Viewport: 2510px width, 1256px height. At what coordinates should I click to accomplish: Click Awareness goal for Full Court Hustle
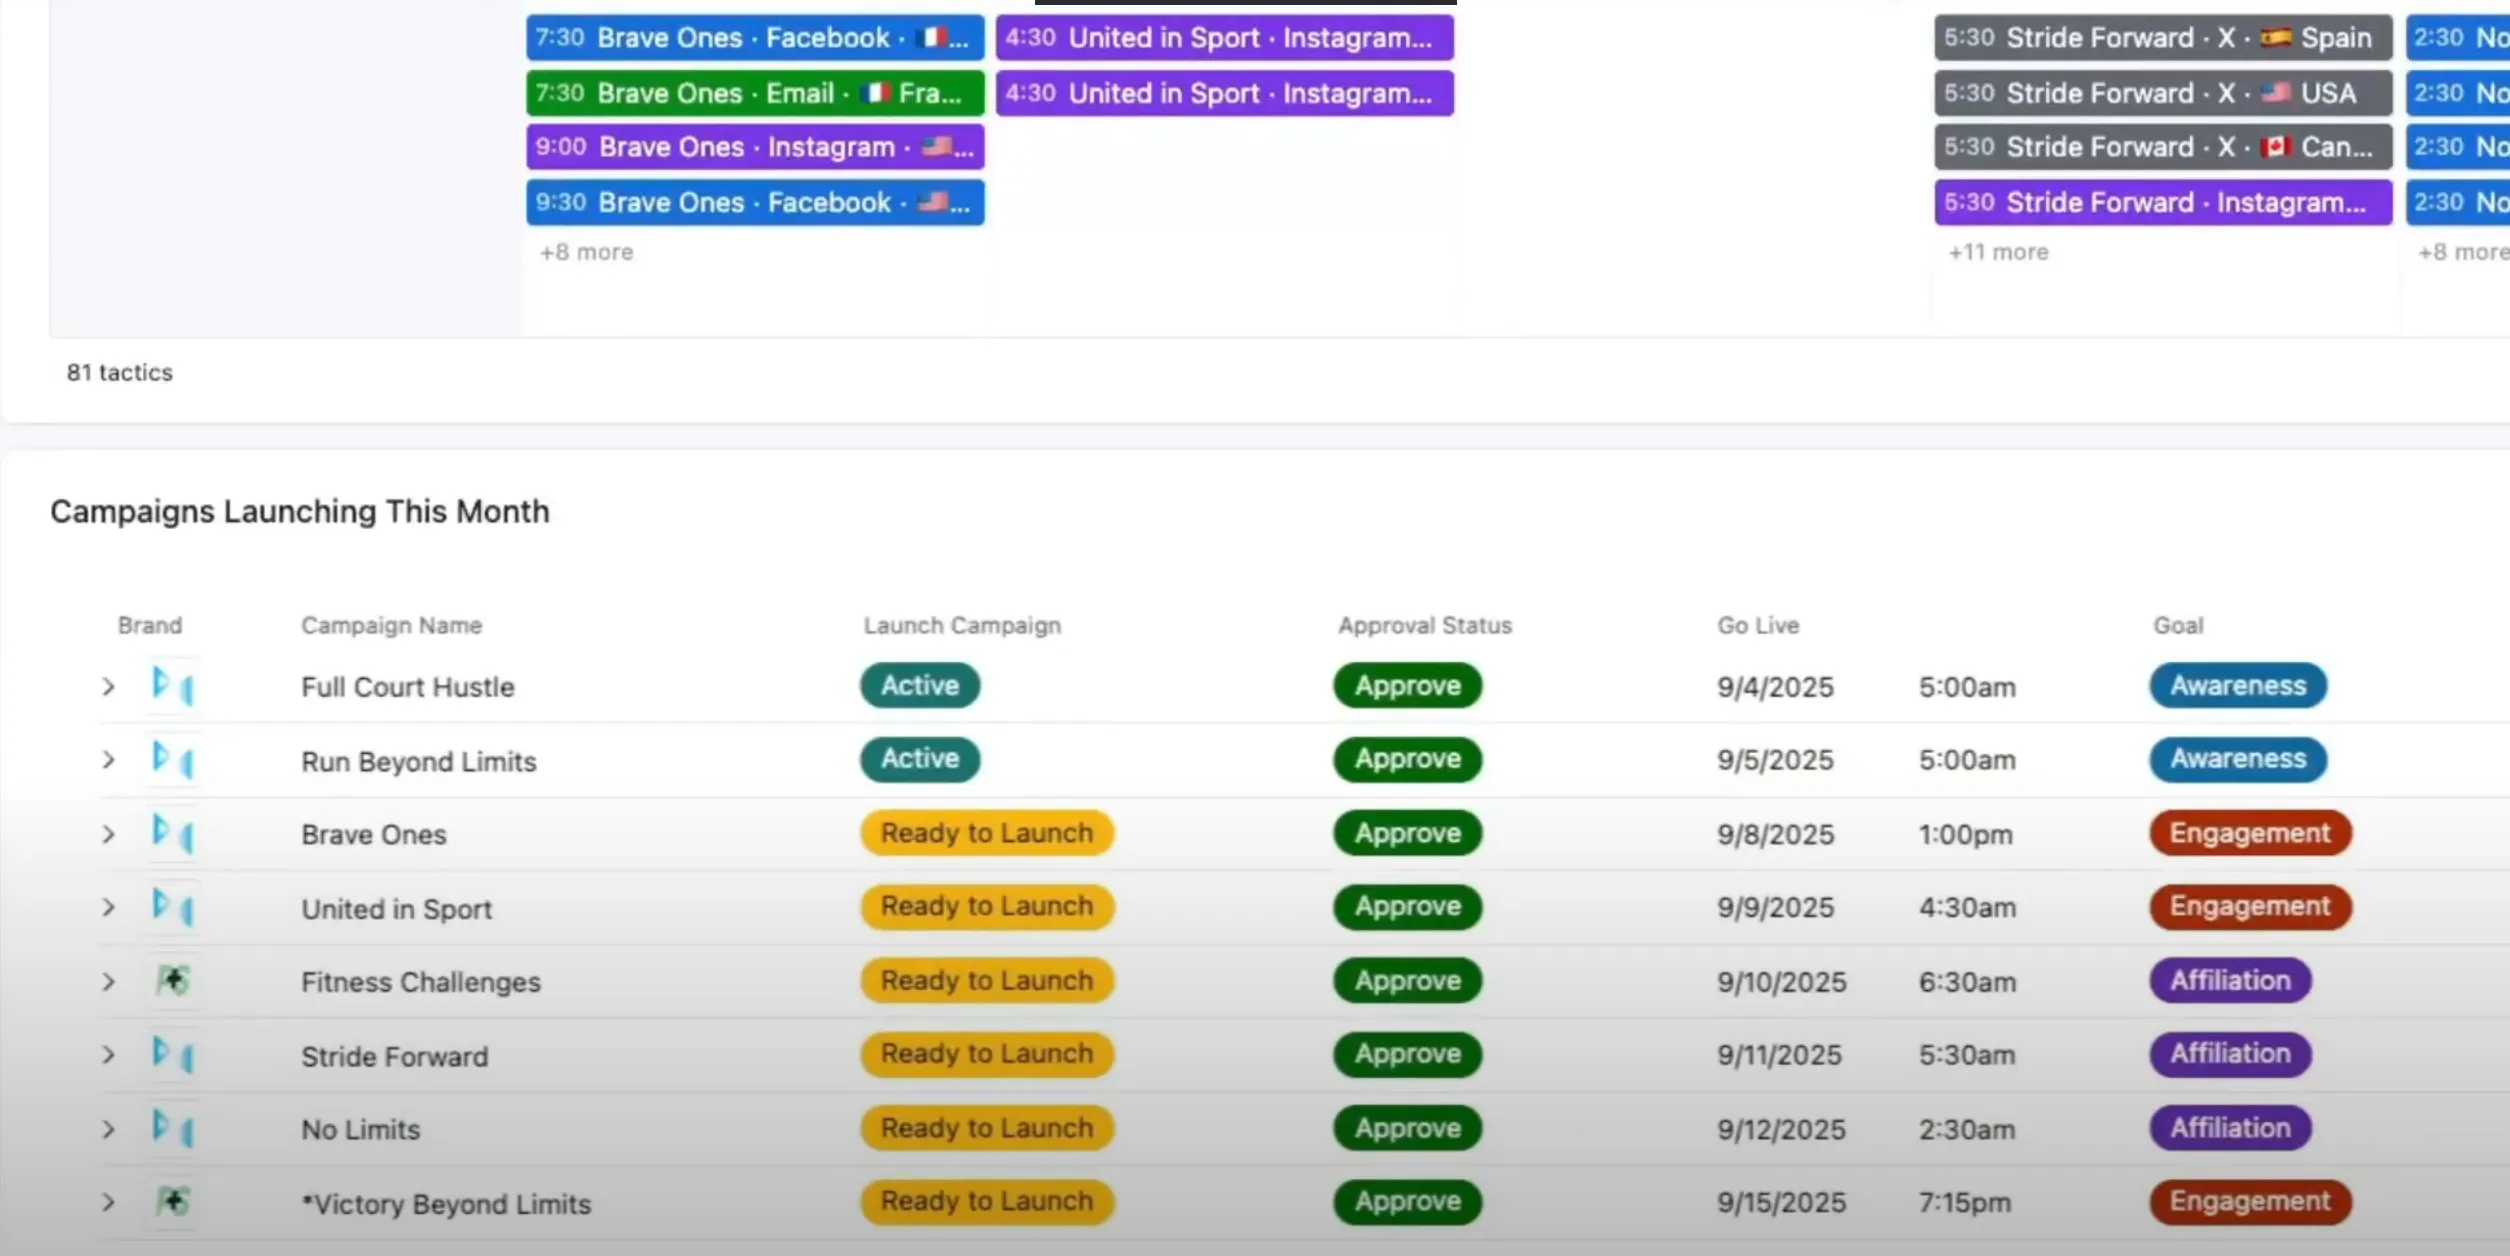click(x=2238, y=686)
